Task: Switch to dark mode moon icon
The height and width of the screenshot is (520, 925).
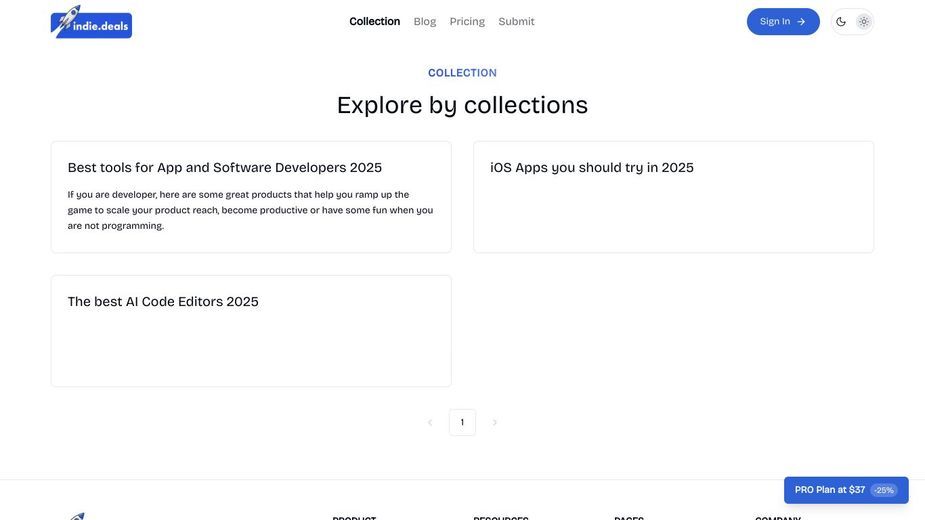Action: point(841,22)
